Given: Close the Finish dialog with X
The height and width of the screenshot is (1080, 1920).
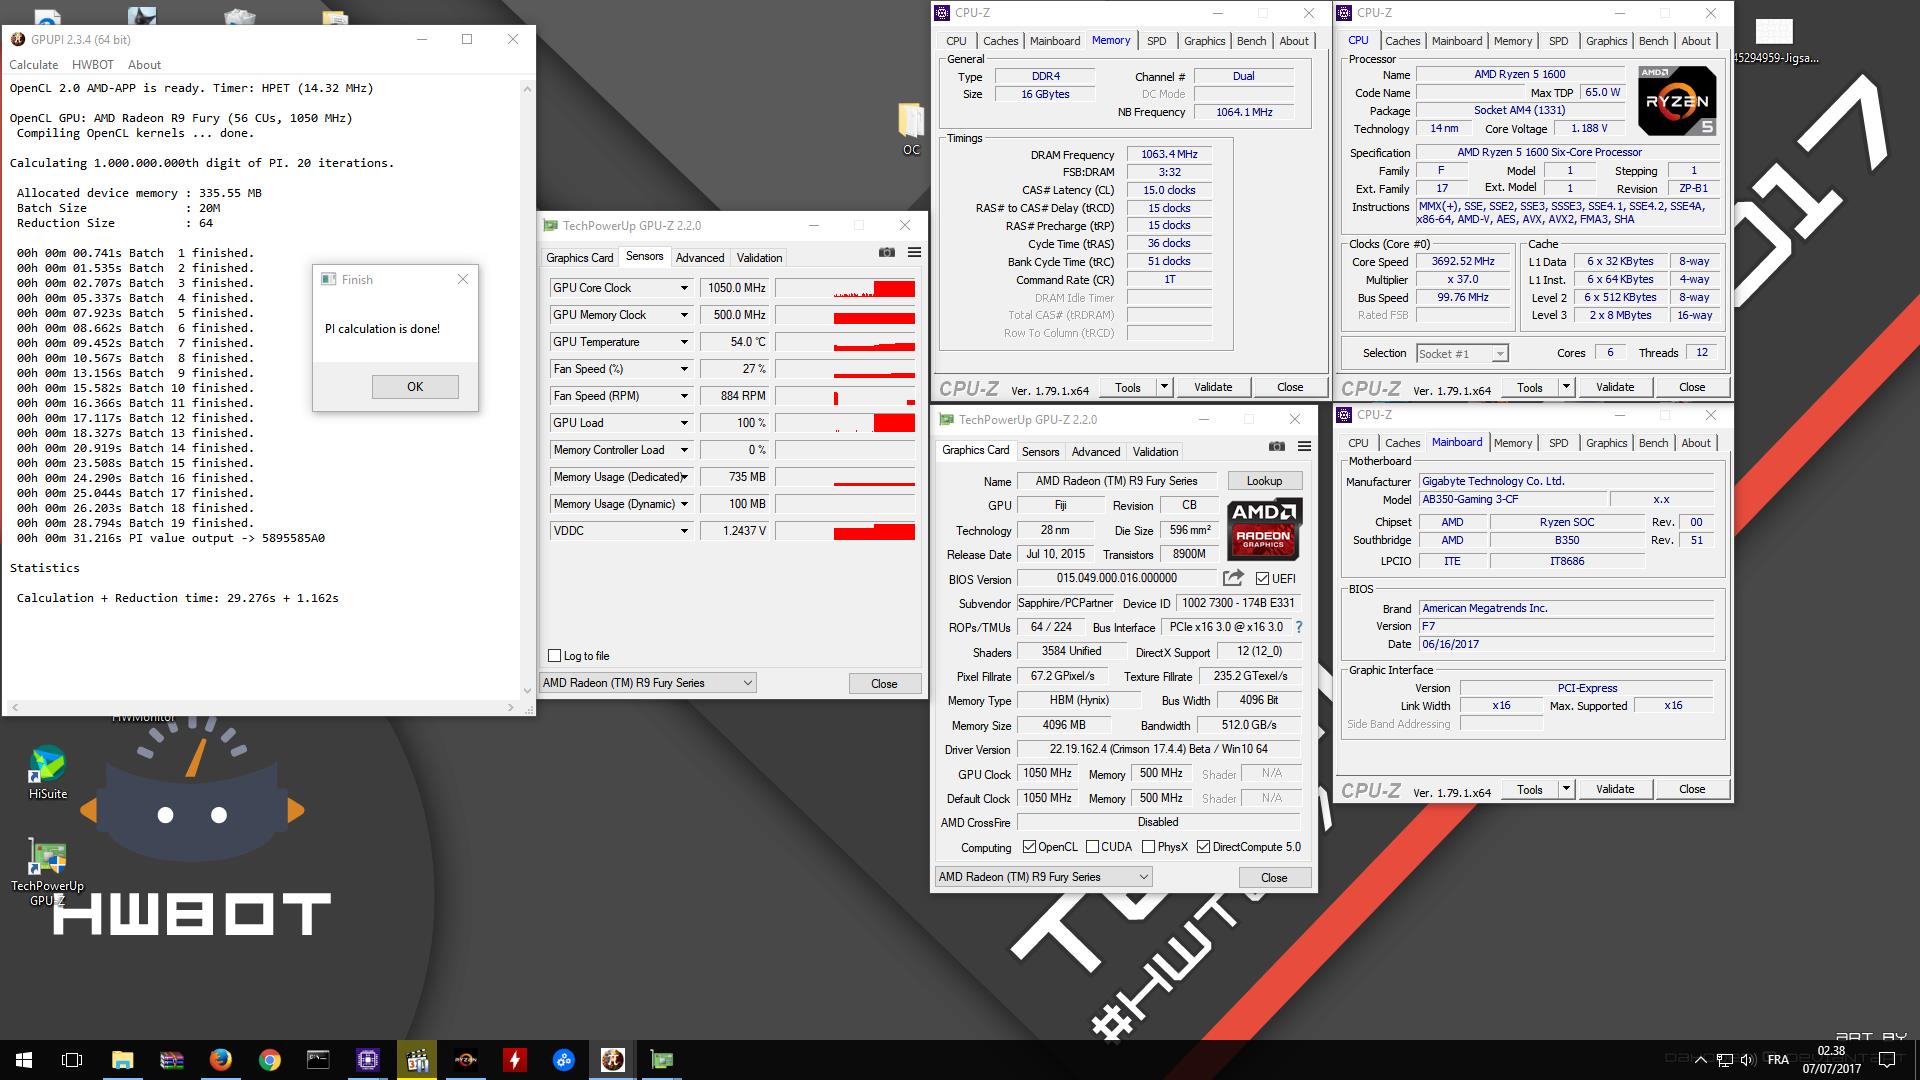Looking at the screenshot, I should pos(463,280).
